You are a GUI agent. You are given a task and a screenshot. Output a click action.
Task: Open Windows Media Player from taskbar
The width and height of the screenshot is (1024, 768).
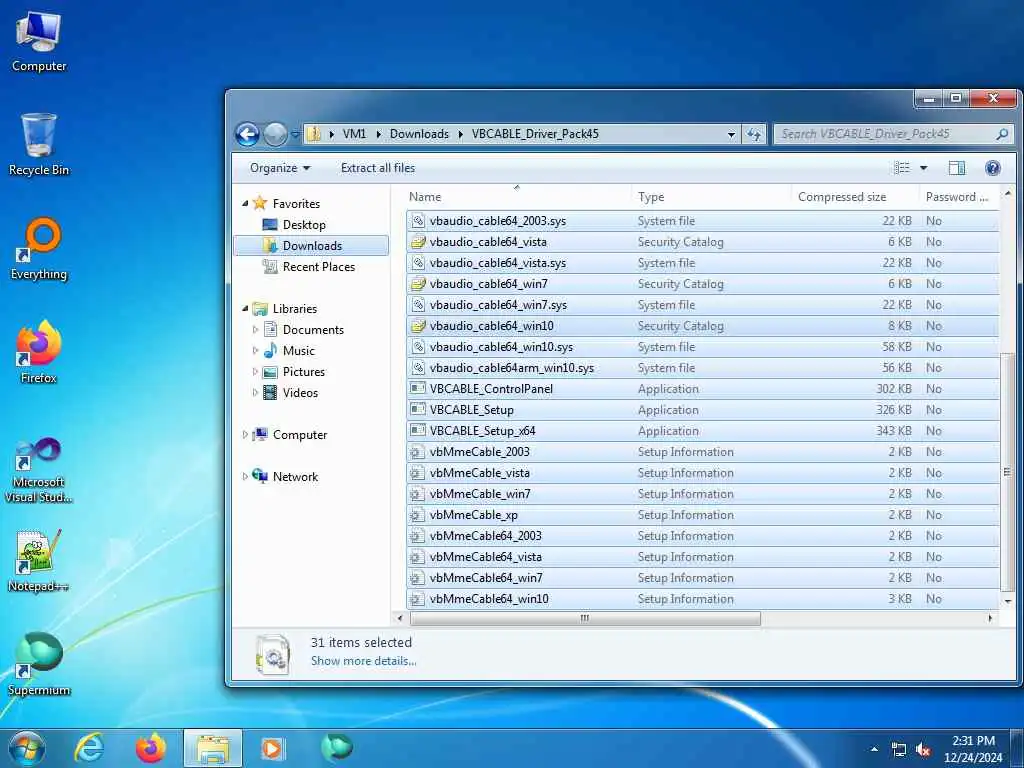click(272, 748)
